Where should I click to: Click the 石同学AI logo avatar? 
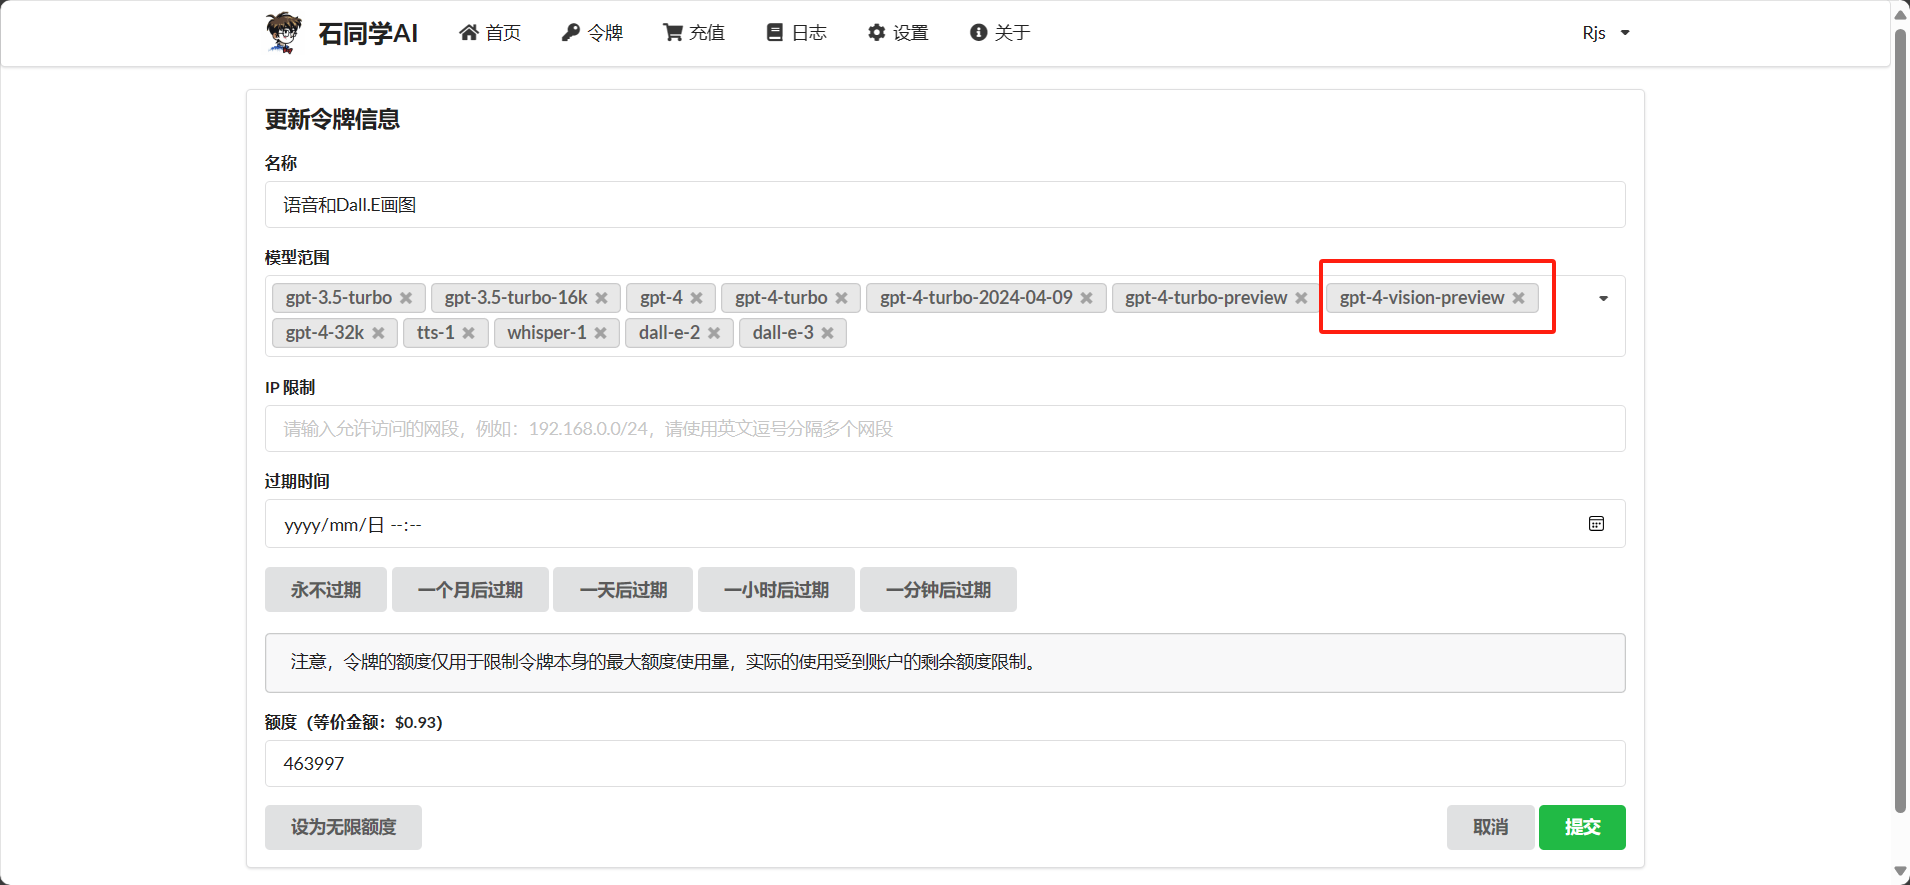(283, 32)
